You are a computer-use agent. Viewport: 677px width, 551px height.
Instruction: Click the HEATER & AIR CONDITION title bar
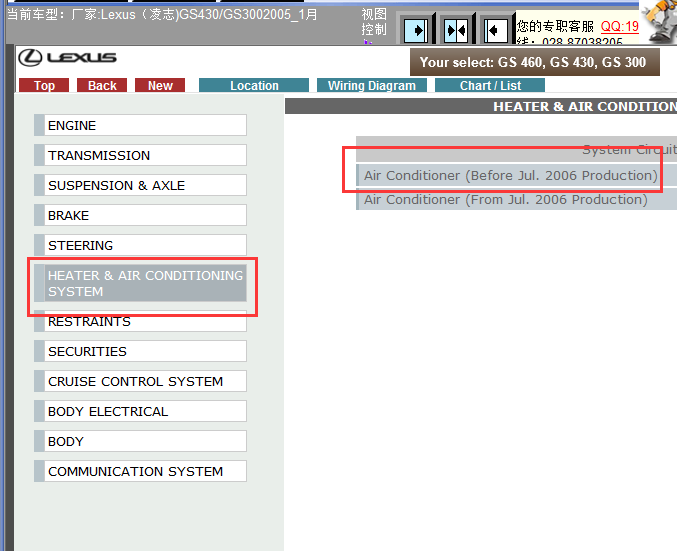coord(481,107)
